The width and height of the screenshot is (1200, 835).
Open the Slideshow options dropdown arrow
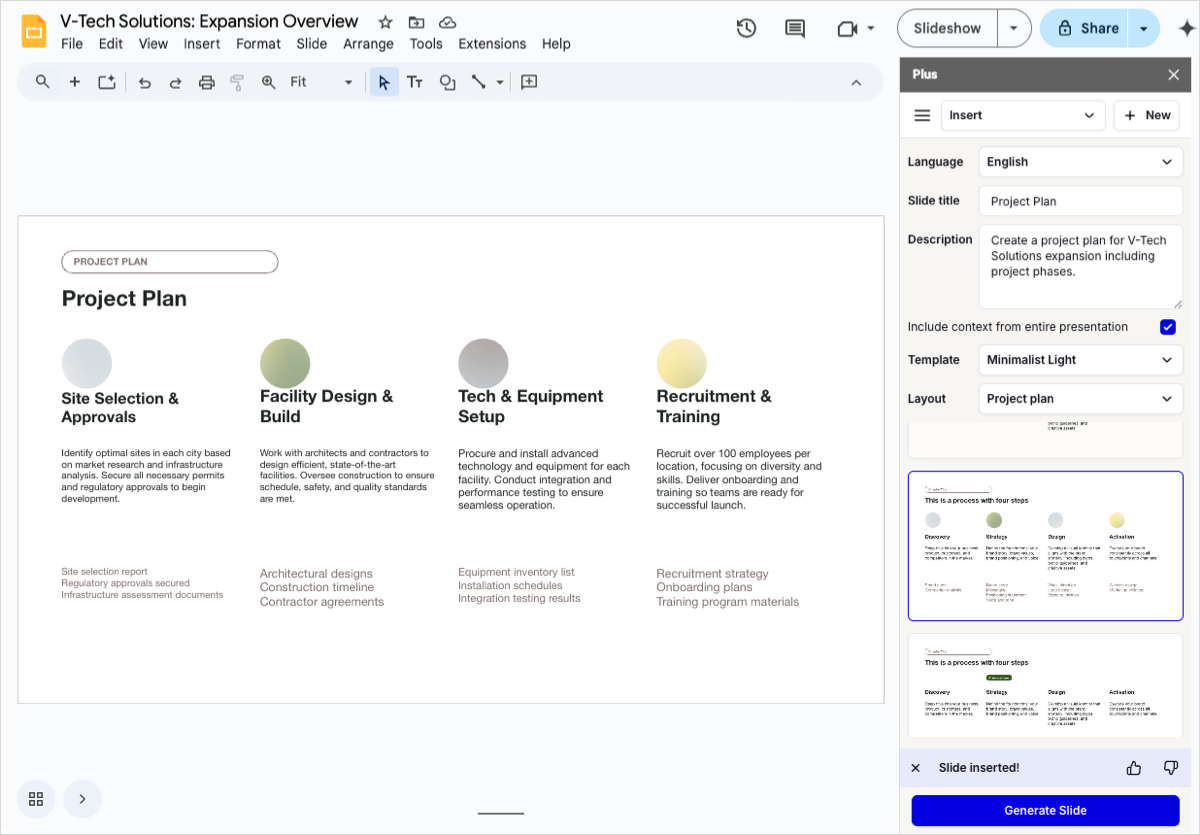(1014, 29)
